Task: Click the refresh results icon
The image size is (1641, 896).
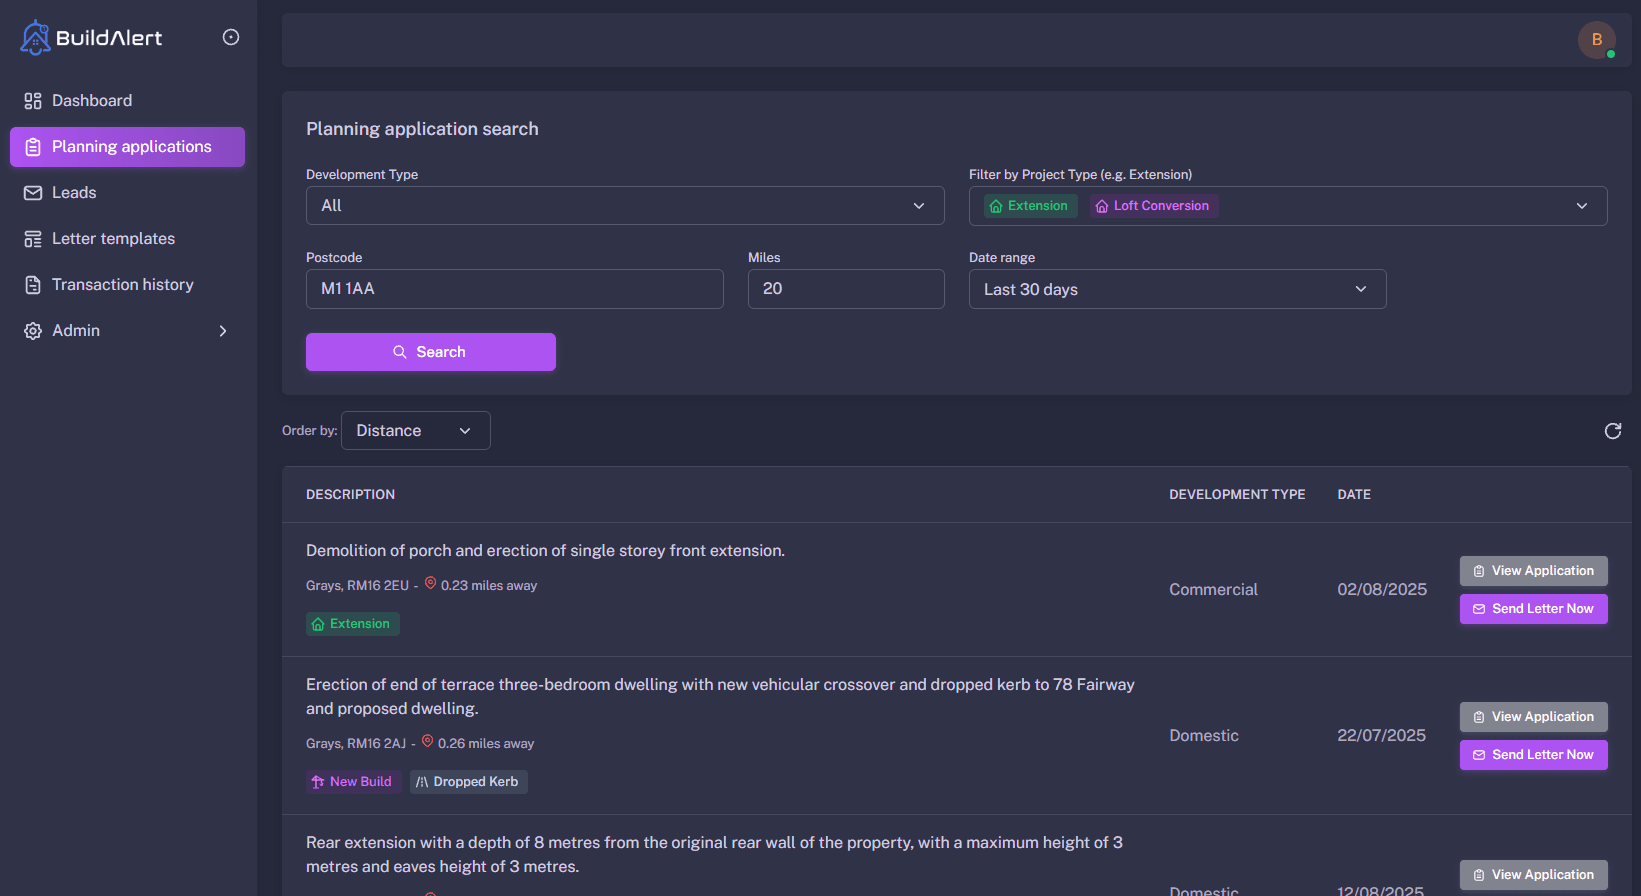Action: pos(1612,431)
